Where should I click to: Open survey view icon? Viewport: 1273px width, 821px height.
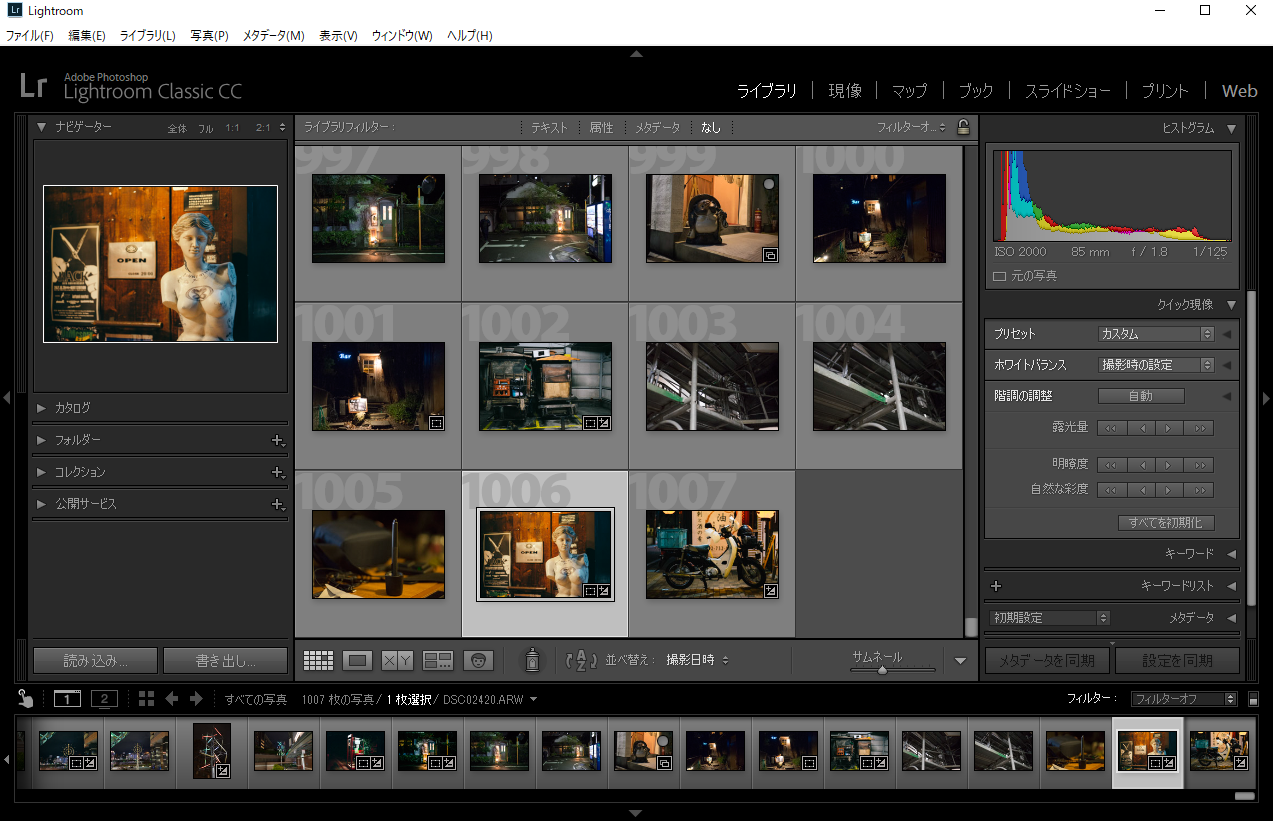click(x=438, y=660)
